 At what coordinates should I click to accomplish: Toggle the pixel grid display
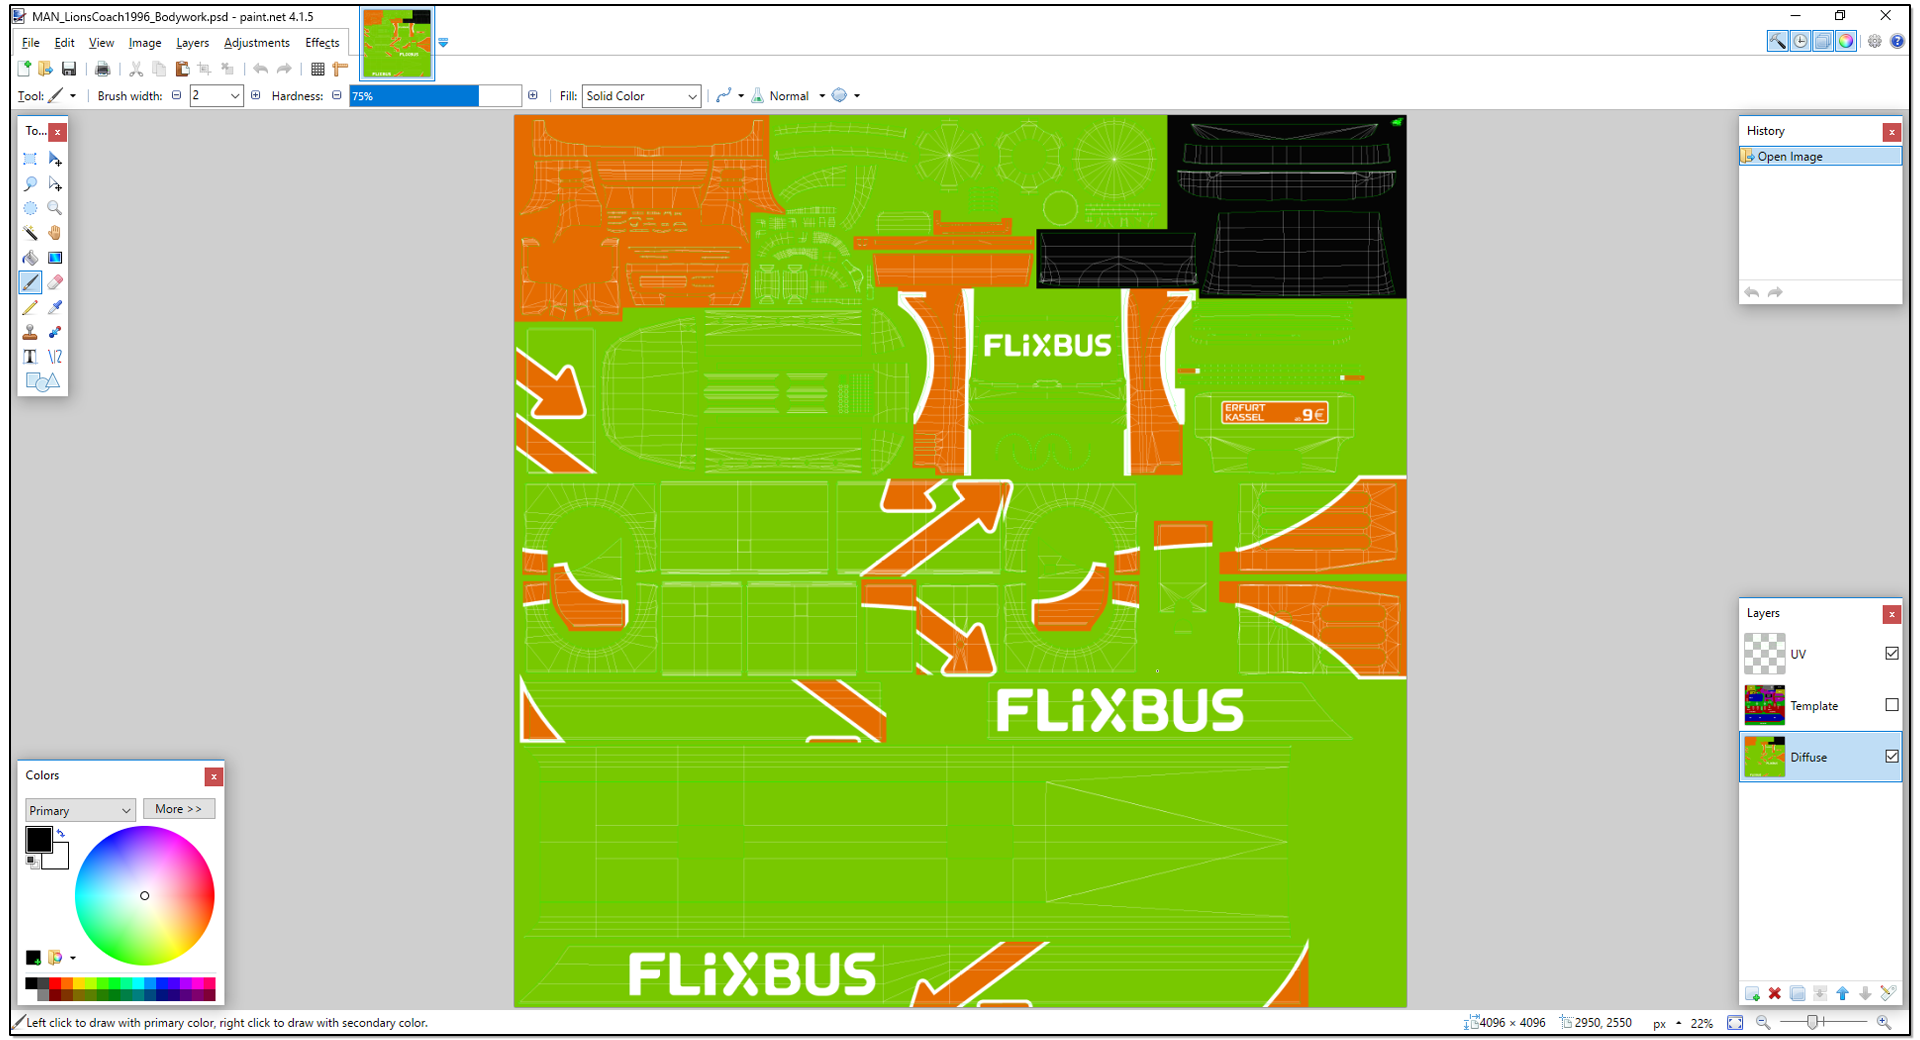pos(317,69)
